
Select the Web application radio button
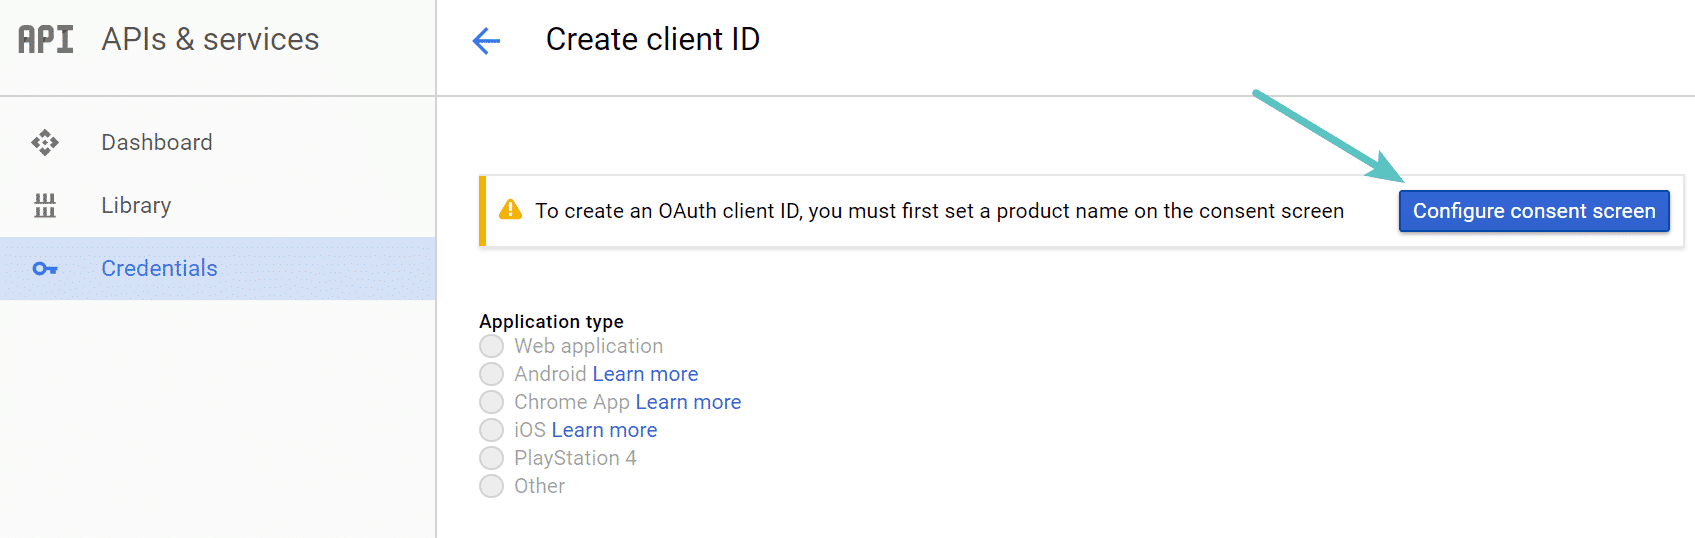(x=491, y=346)
